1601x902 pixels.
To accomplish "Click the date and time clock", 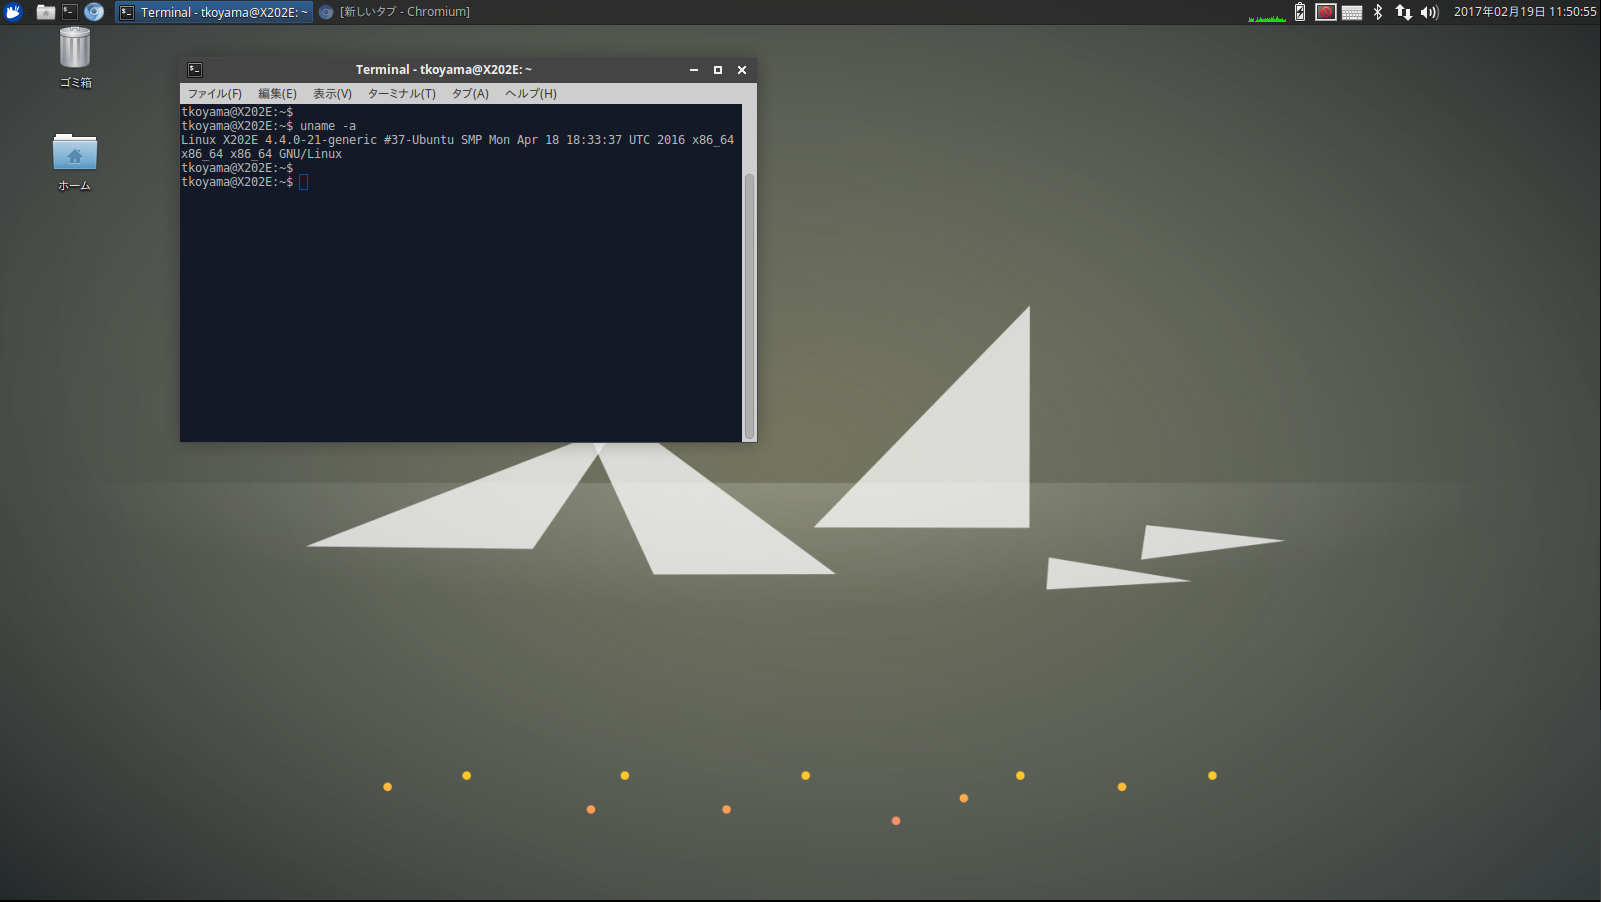I will pyautogui.click(x=1525, y=12).
